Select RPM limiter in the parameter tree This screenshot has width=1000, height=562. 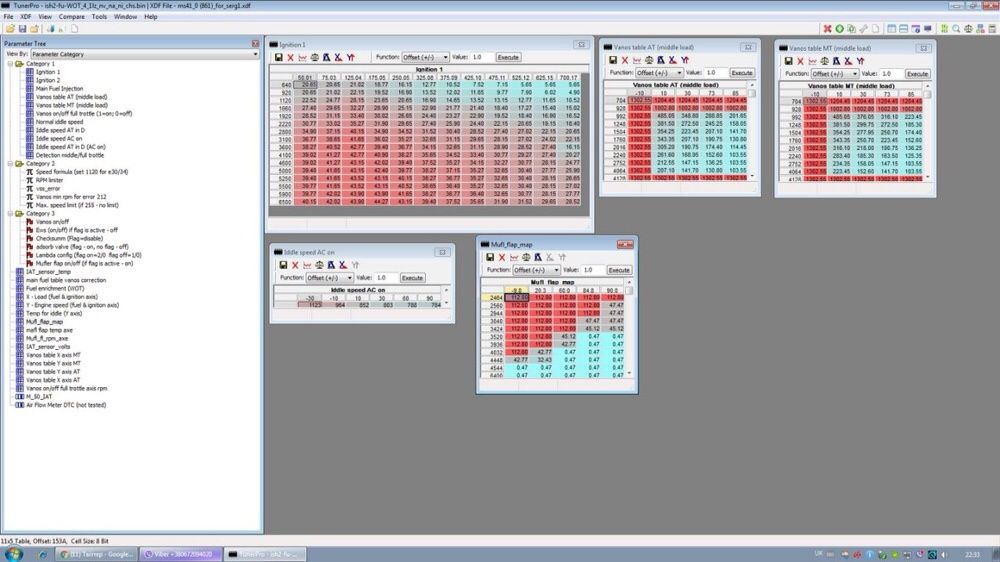49,180
